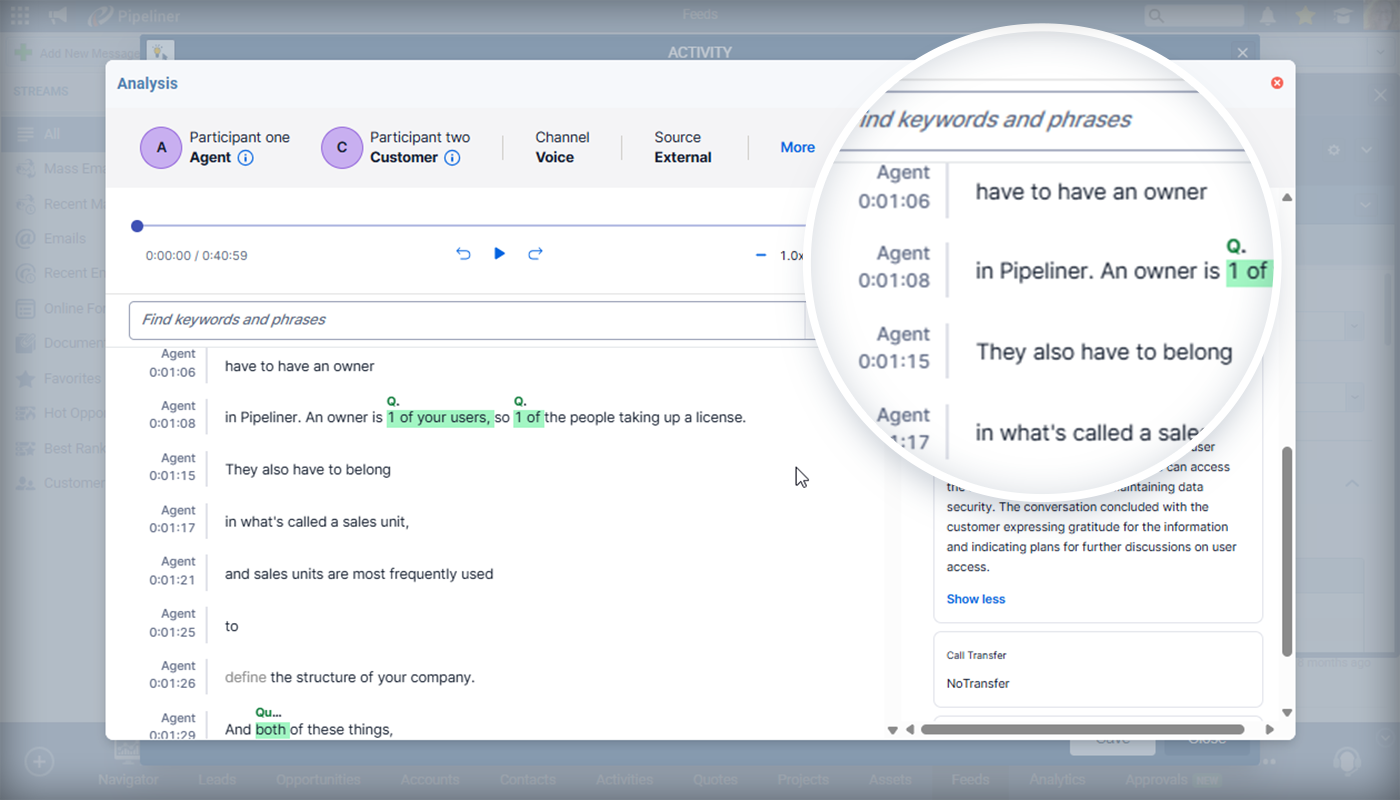The image size is (1400, 800).
Task: Click the rewind arrow in the audio player
Action: pos(463,254)
